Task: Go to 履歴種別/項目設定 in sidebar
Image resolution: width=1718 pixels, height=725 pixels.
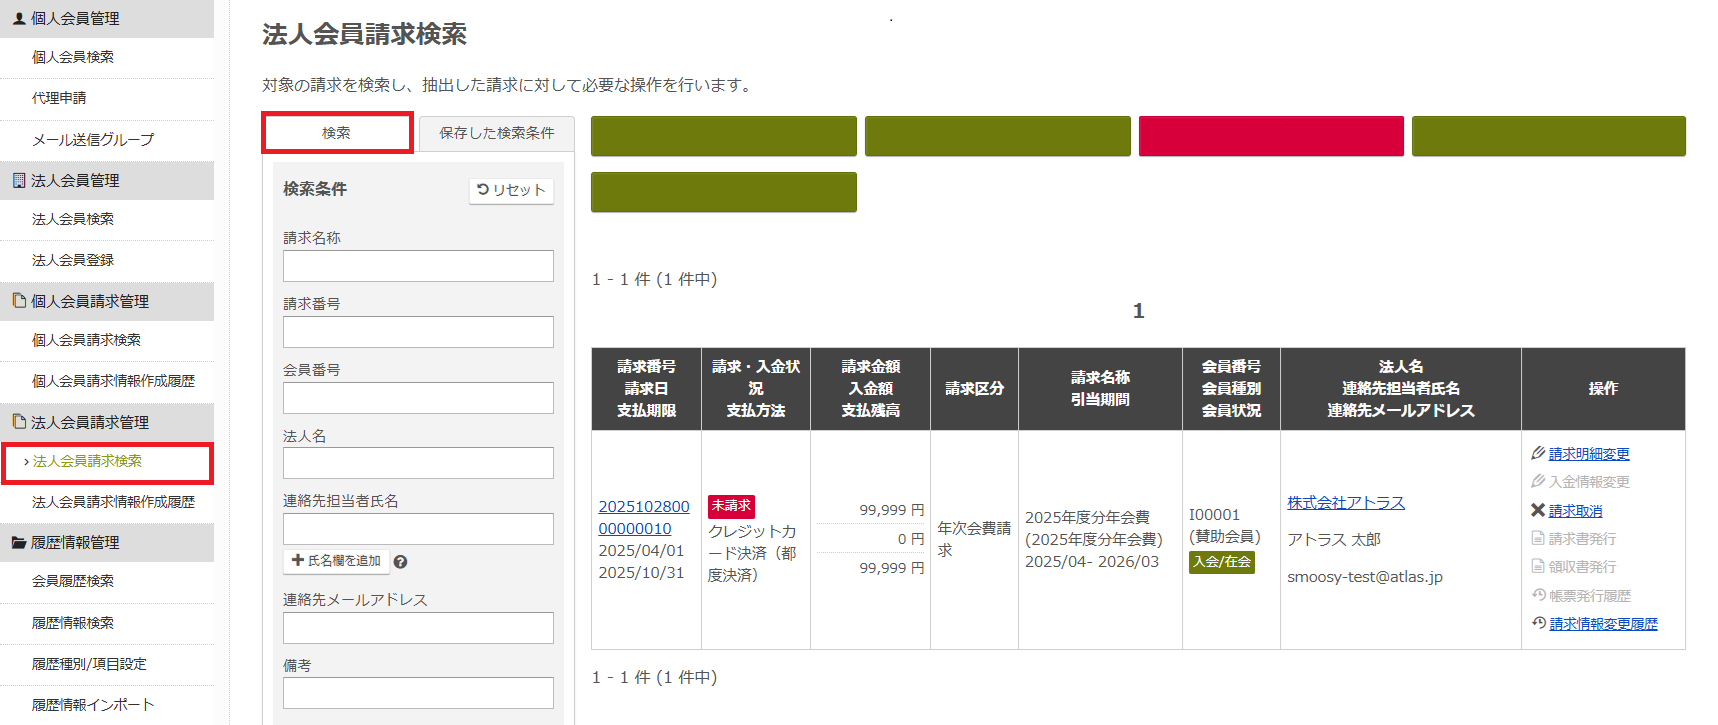Action: point(89,664)
